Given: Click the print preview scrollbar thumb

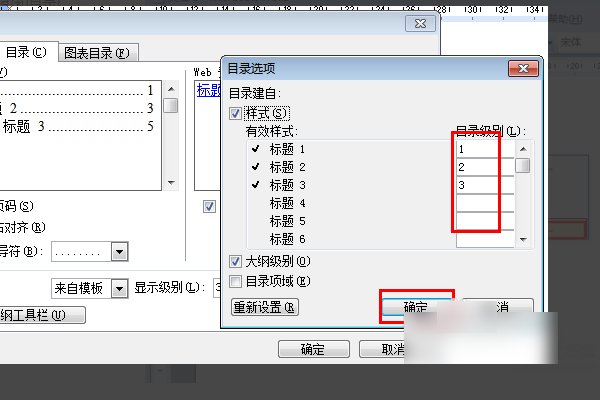Looking at the screenshot, I should click(x=171, y=106).
